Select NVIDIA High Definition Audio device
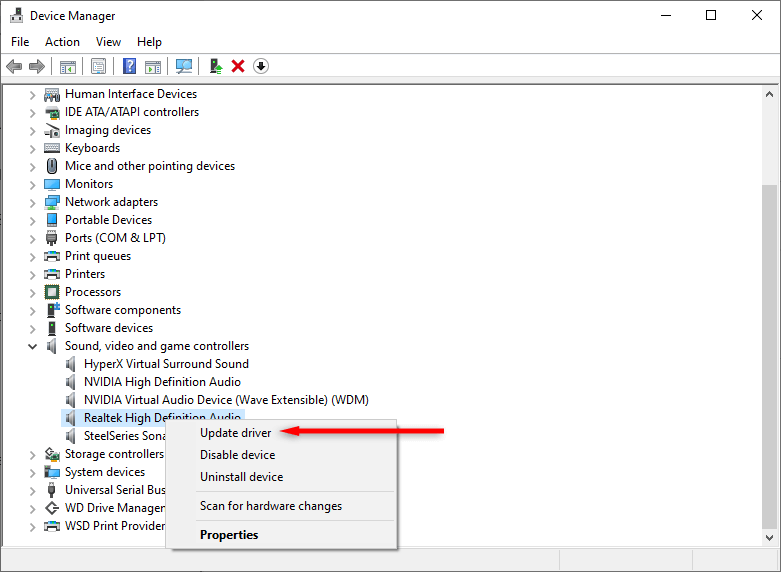Image resolution: width=781 pixels, height=572 pixels. point(162,382)
